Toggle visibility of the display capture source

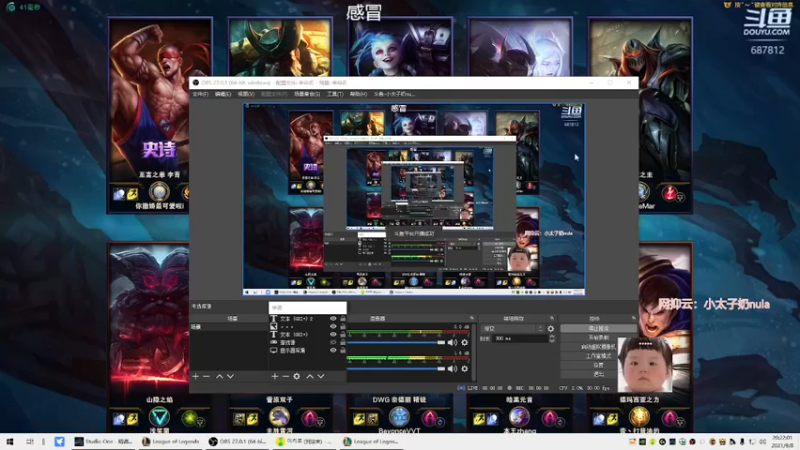pyautogui.click(x=333, y=351)
